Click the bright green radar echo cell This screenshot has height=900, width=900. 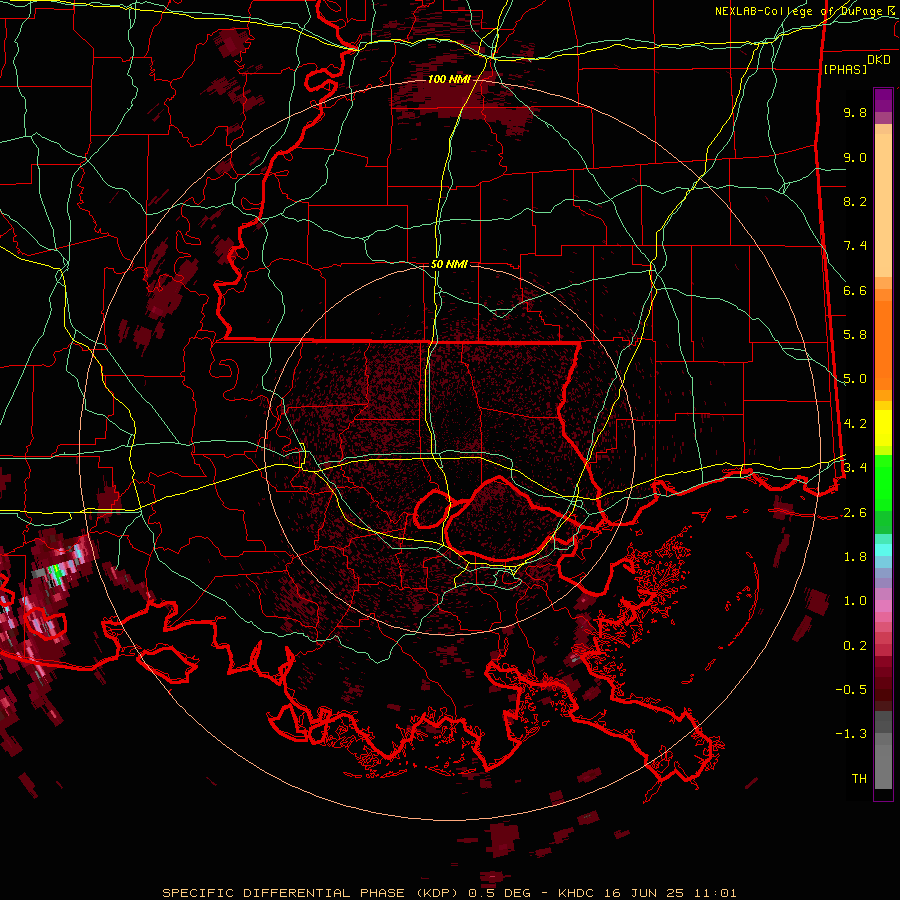56,572
